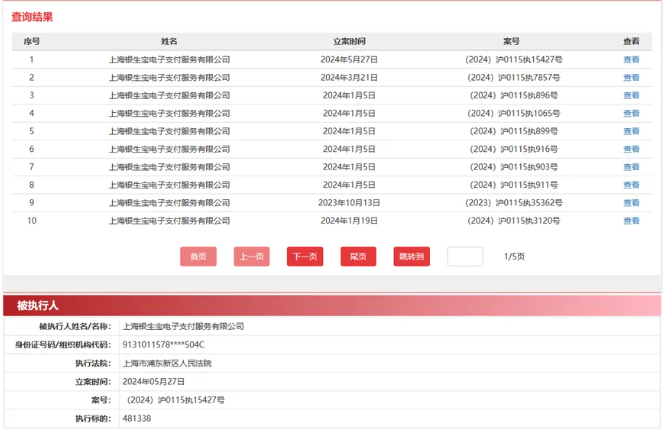Select case number (2024) 沪0115执15427号 in table
This screenshot has height=430, width=671.
pos(514,60)
